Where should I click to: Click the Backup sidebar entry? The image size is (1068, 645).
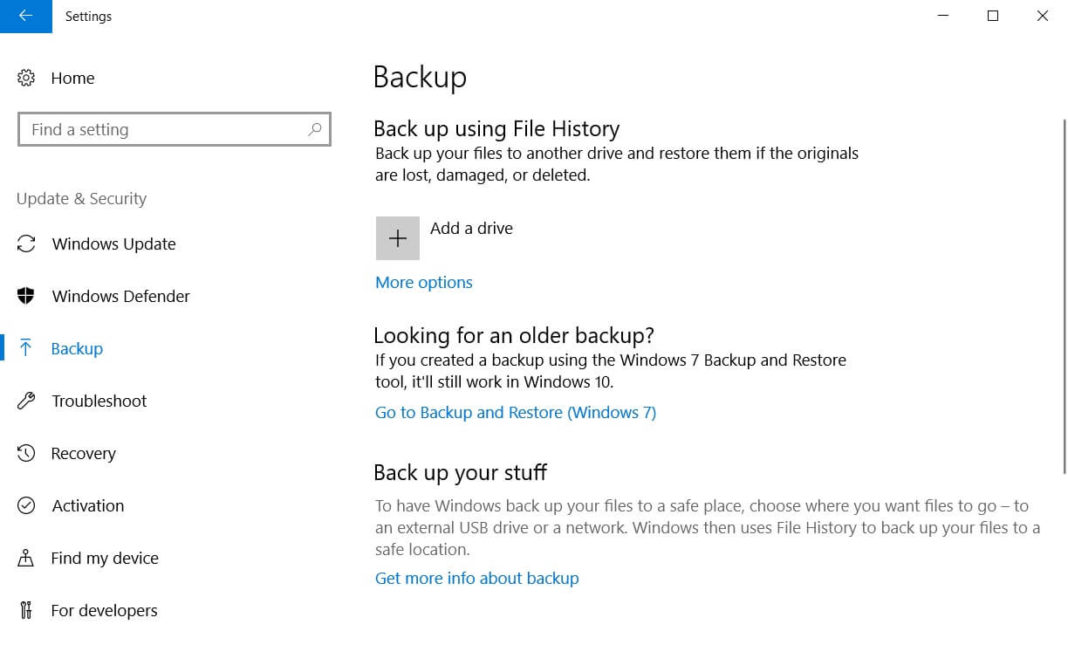76,348
